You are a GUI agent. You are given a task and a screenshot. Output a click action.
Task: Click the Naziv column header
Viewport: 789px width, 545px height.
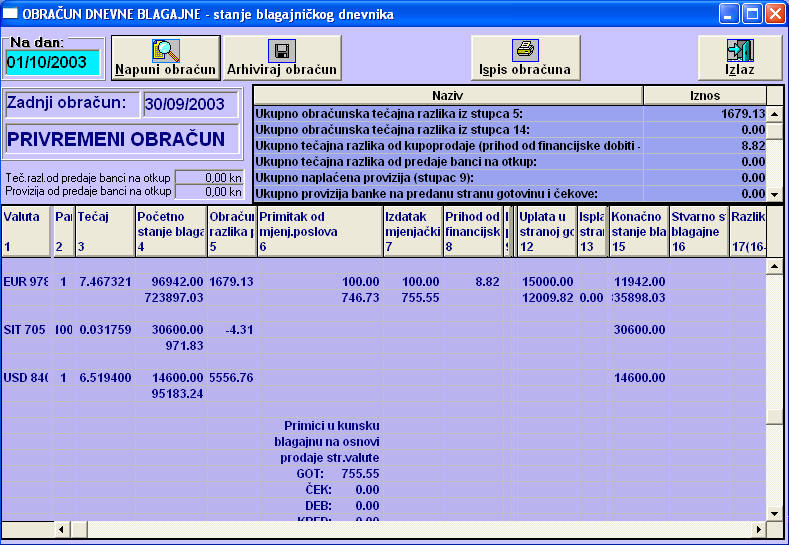tap(447, 94)
